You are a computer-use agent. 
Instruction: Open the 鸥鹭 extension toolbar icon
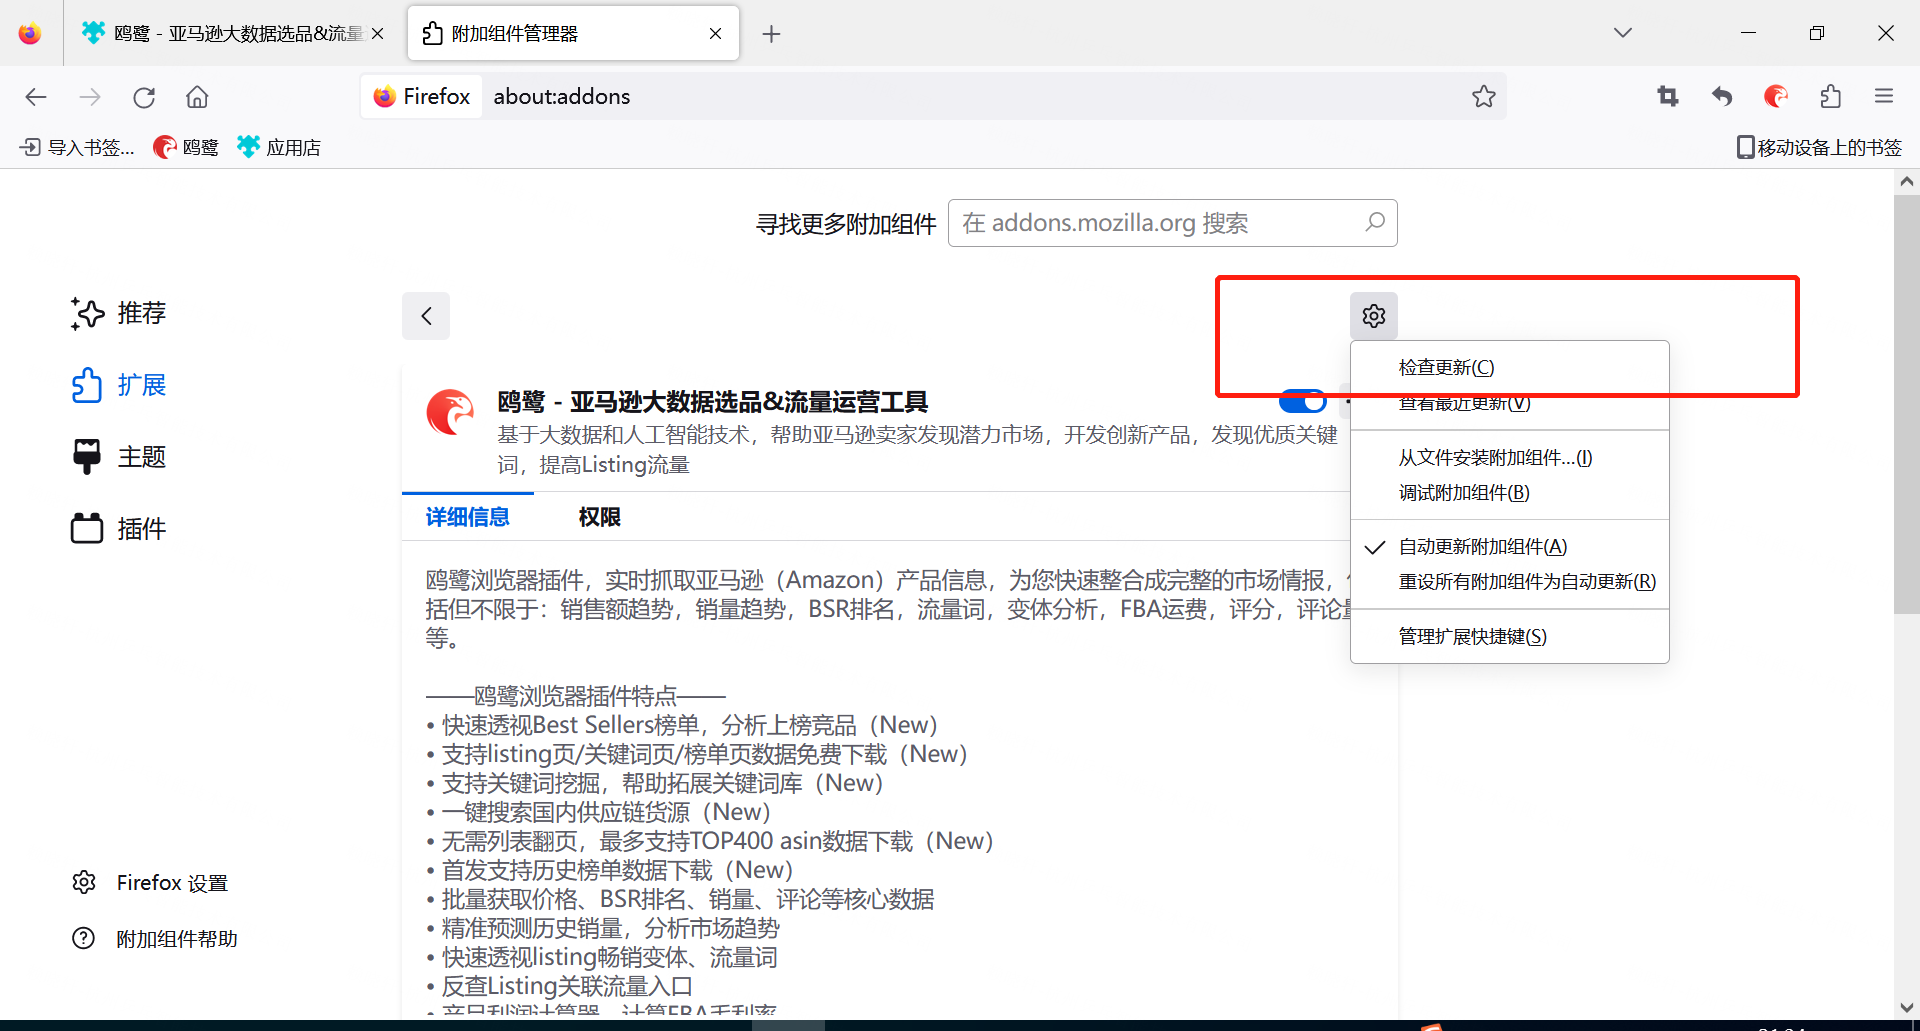(x=1776, y=96)
